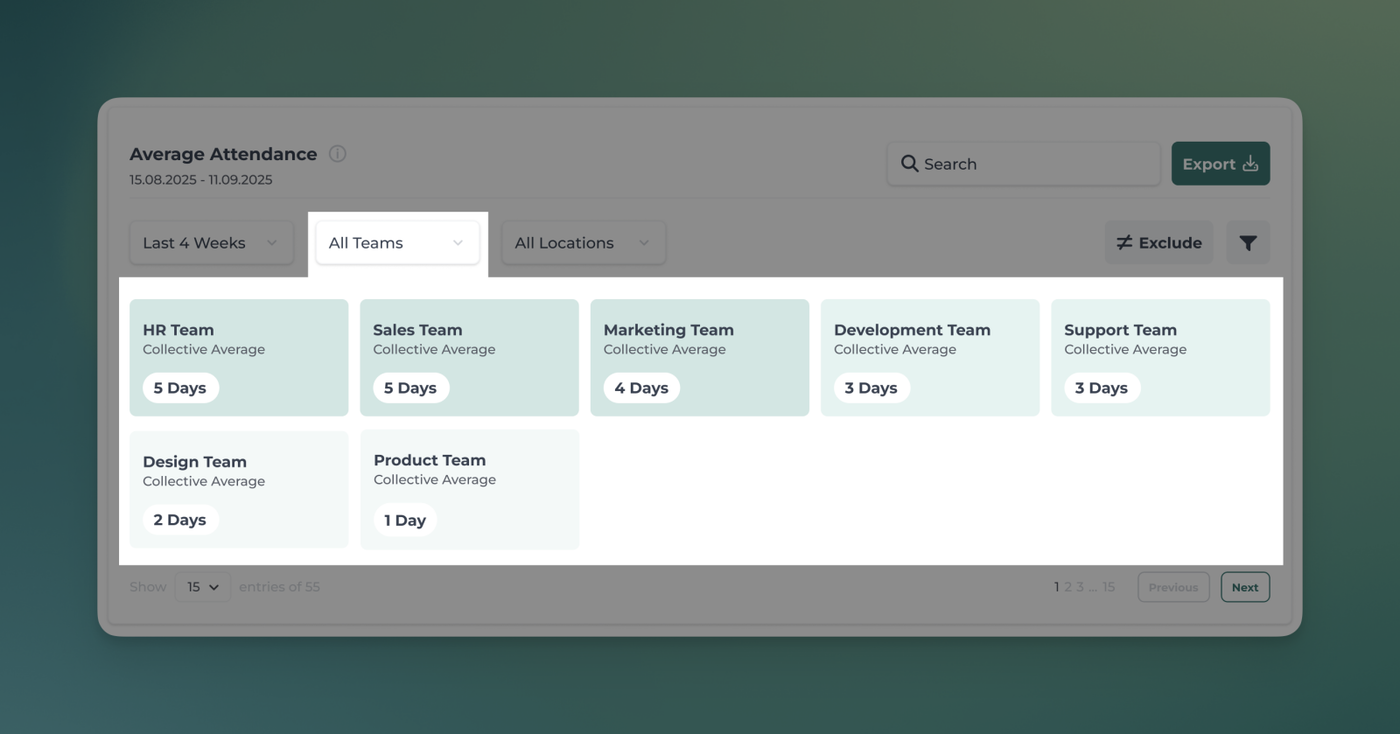Image resolution: width=1400 pixels, height=734 pixels.
Task: Click the Product Team card
Action: pyautogui.click(x=469, y=490)
